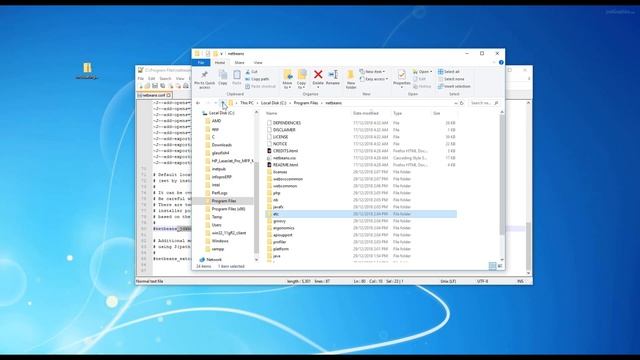Screen dimensions: 640x360
Task: Switch to Large icons view in status bar
Action: [500, 266]
